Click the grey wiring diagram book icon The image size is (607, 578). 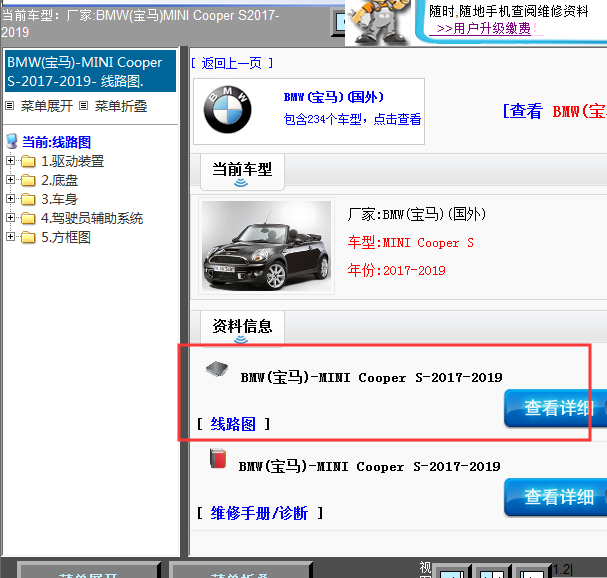[216, 369]
